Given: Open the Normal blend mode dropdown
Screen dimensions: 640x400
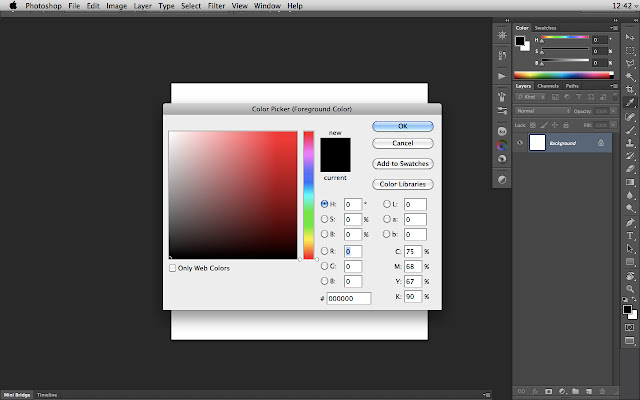Looking at the screenshot, I should pos(543,111).
